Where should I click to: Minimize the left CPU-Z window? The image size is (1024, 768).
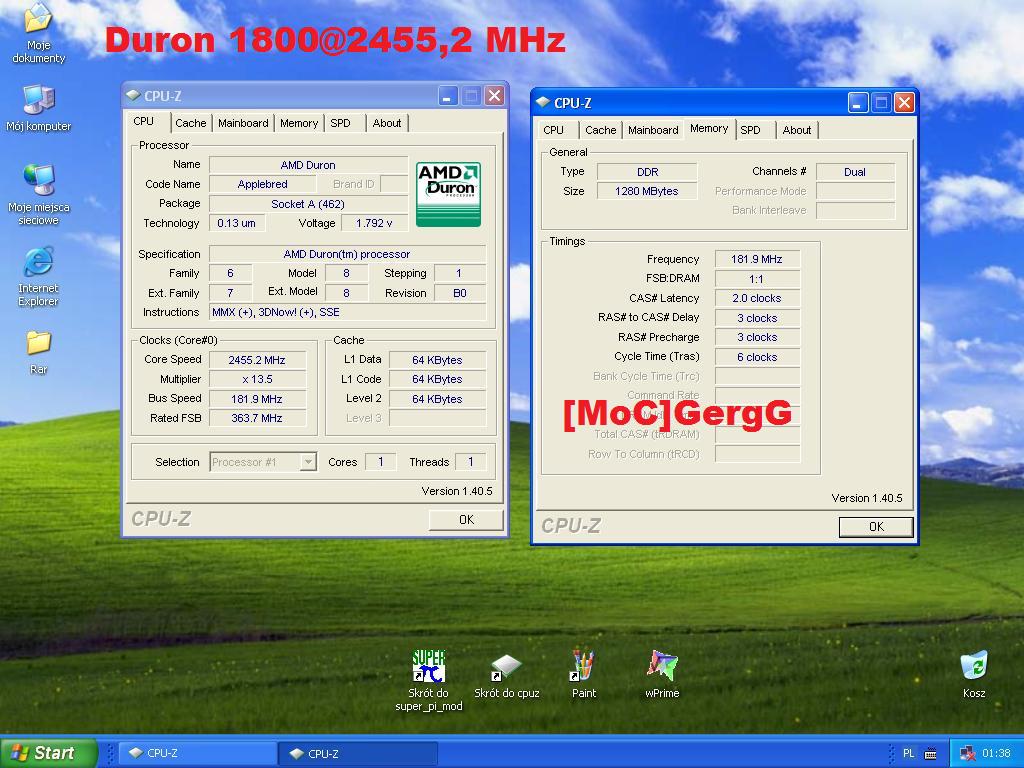(447, 97)
